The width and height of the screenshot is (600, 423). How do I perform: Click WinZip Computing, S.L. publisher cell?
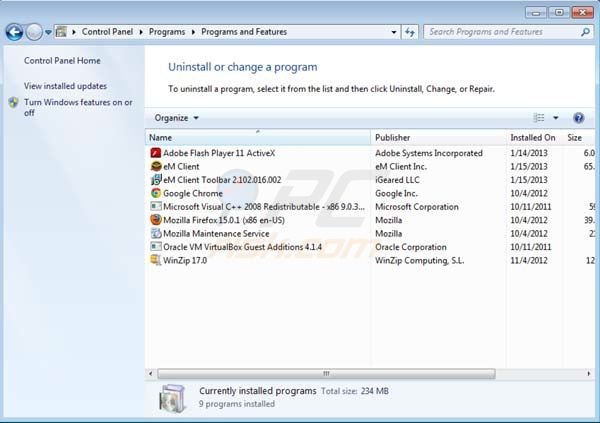(x=419, y=260)
